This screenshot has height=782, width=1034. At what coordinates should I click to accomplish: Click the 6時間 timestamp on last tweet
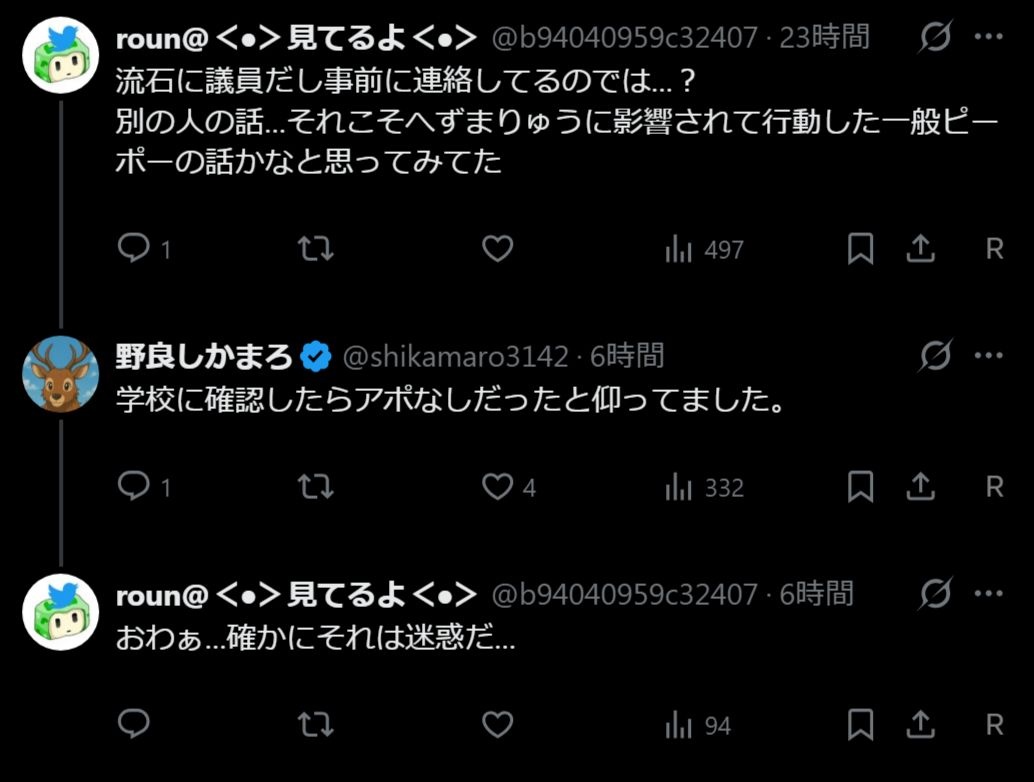point(816,594)
